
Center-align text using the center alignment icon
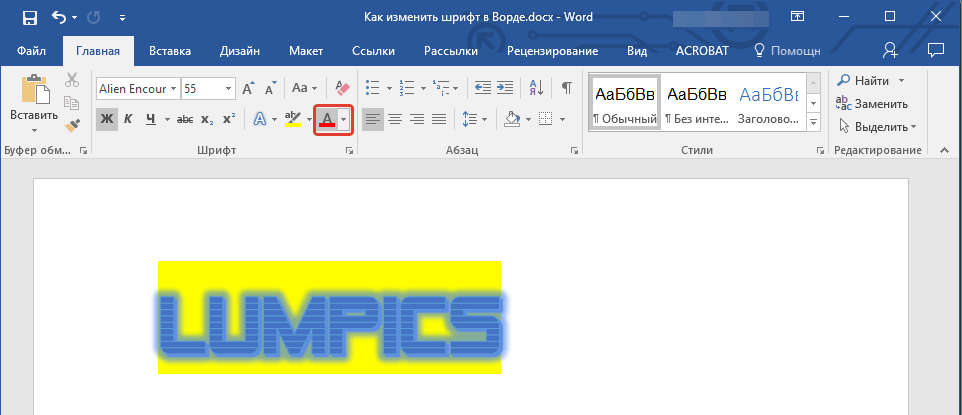(x=395, y=120)
